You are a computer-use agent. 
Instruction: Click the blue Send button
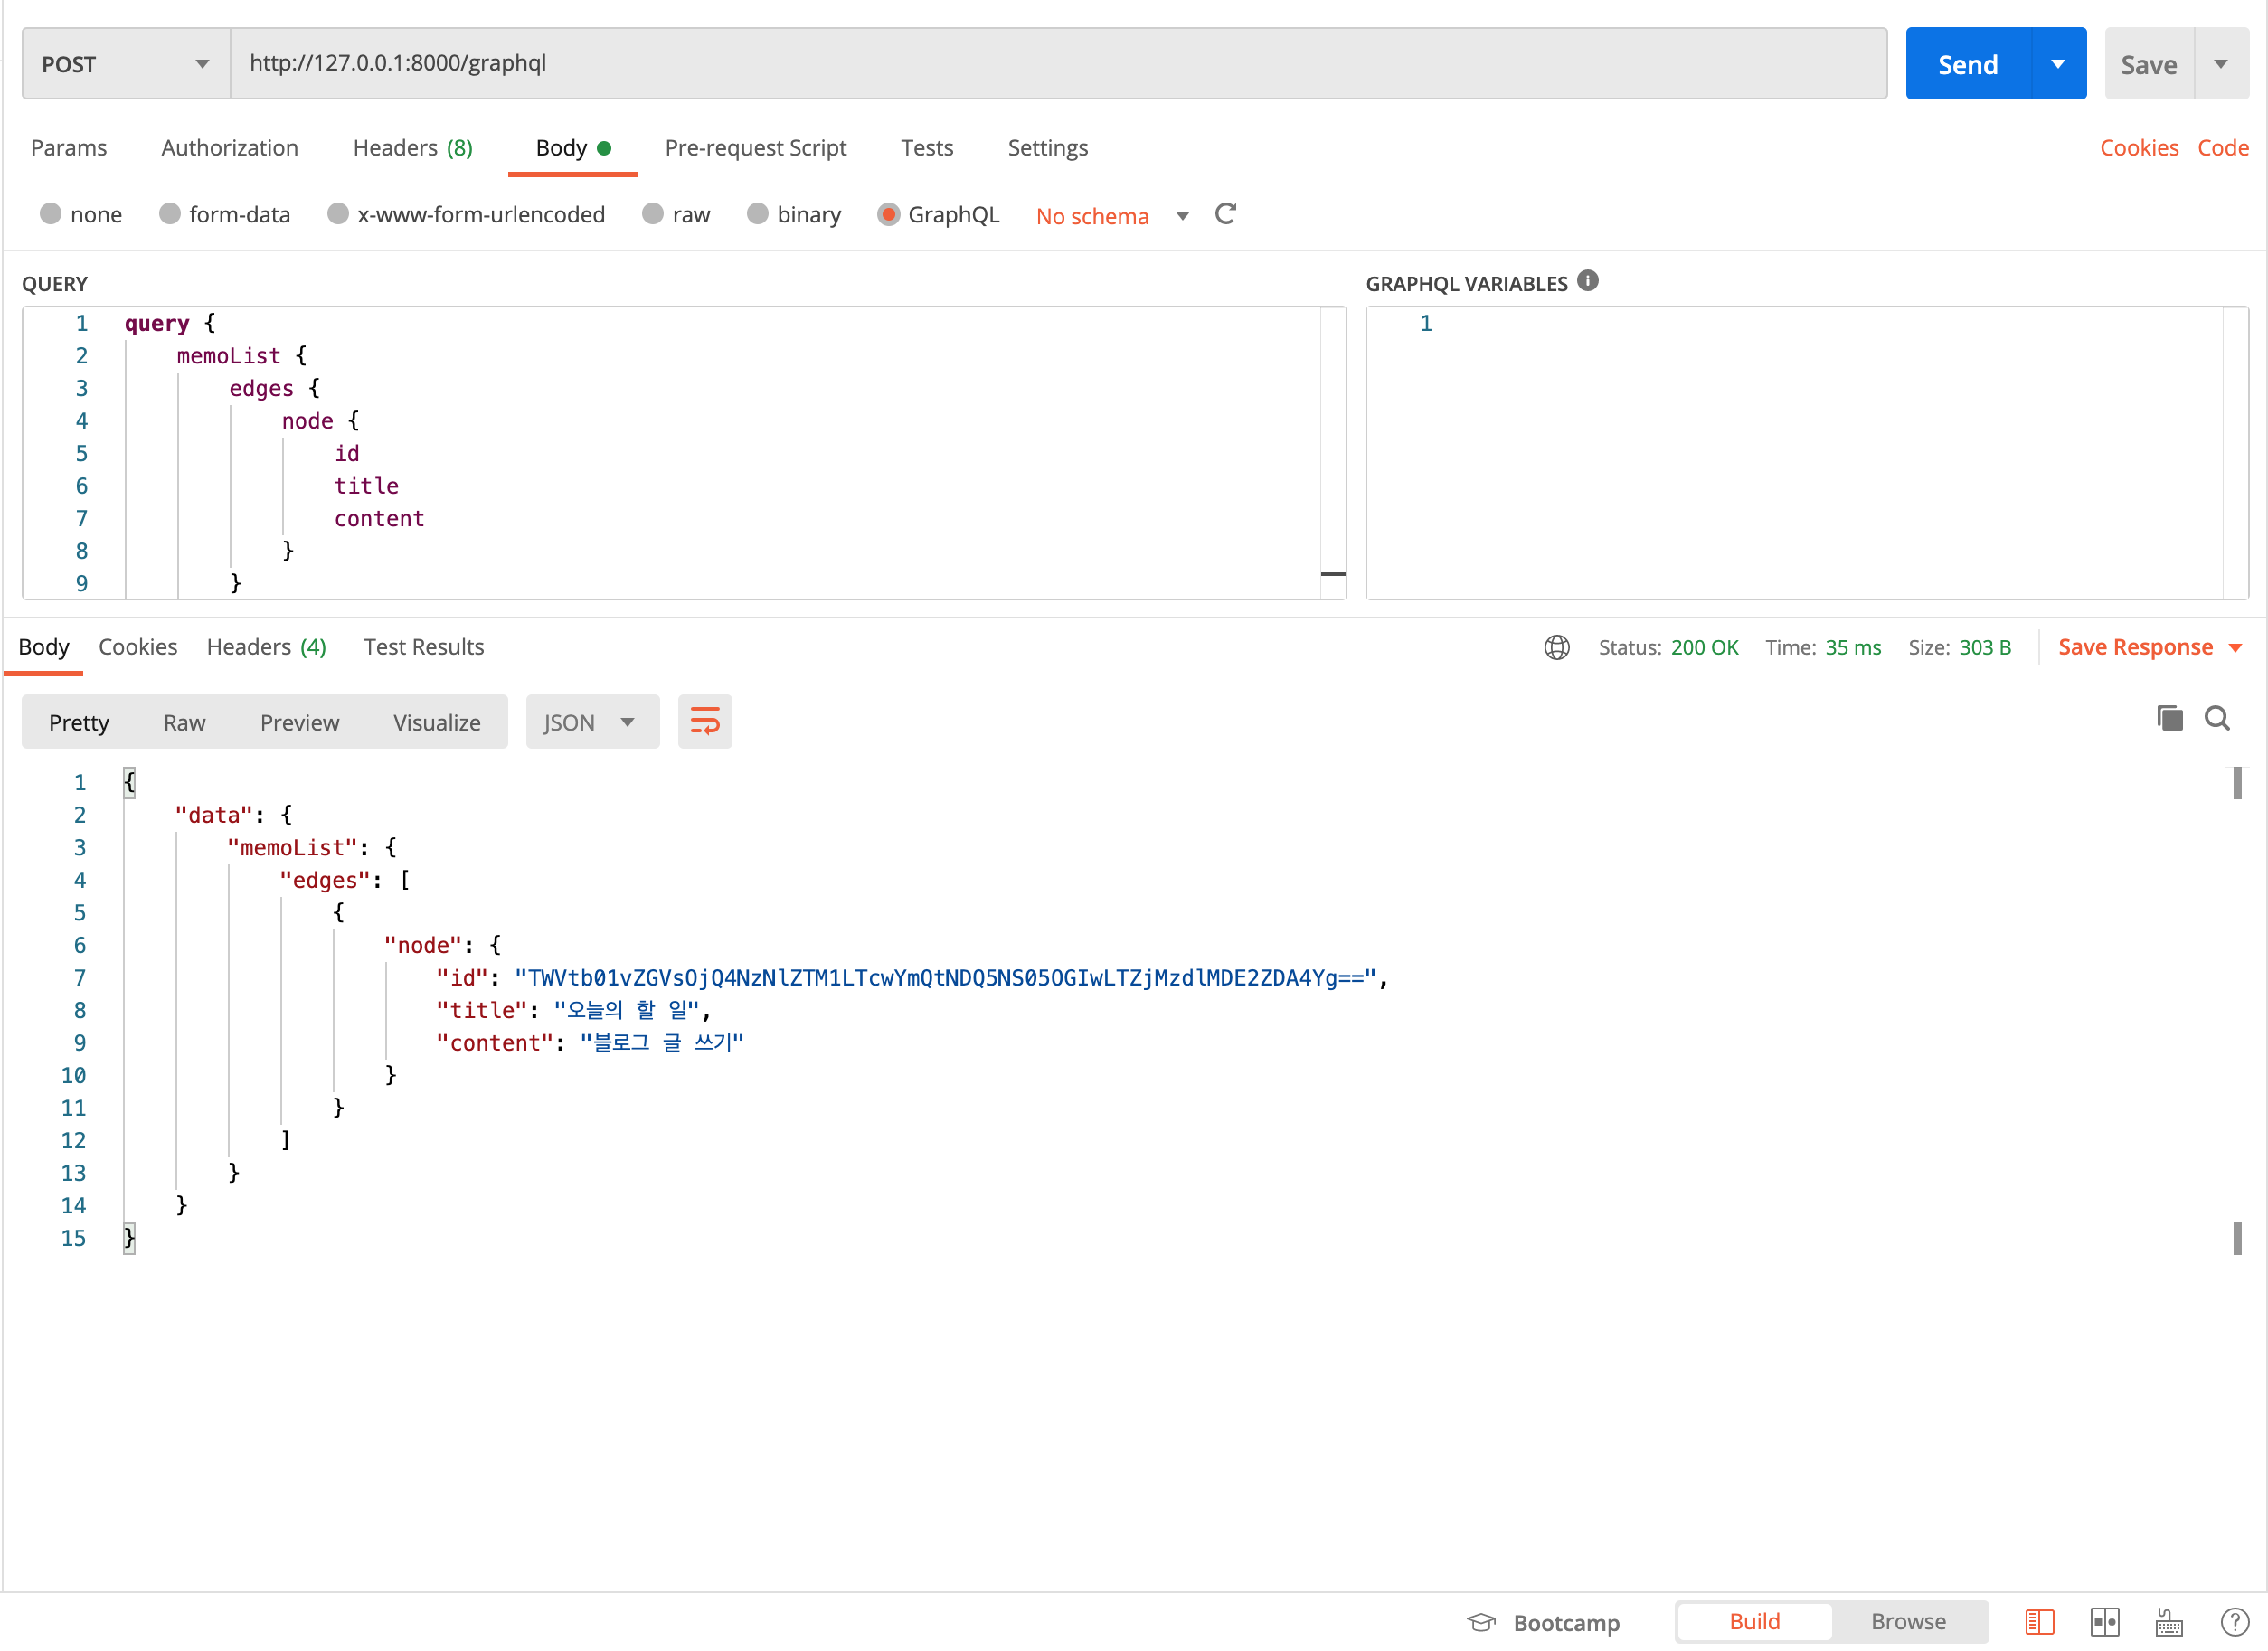(1967, 64)
